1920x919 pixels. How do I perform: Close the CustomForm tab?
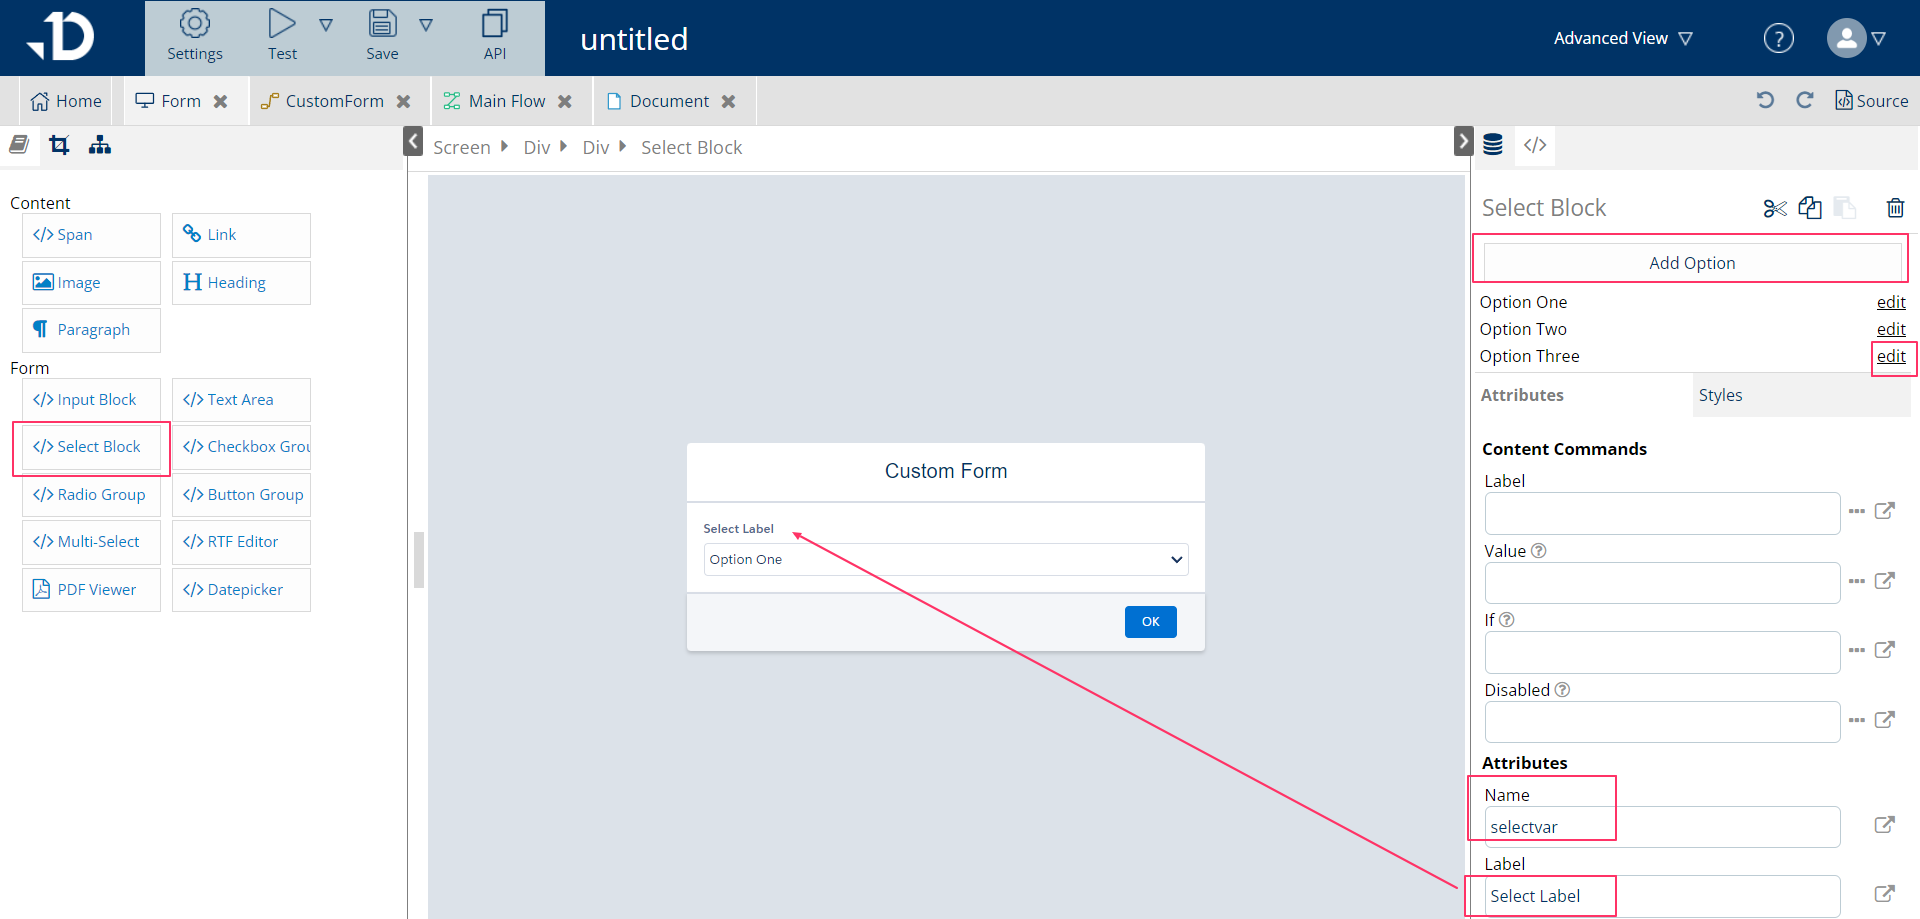click(x=403, y=102)
